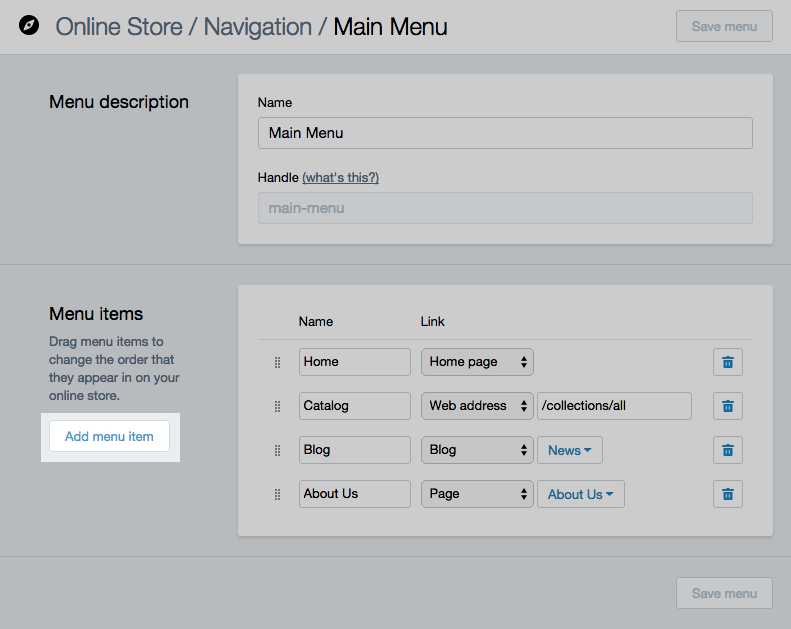This screenshot has height=629, width=791.
Task: Go to Navigation breadcrumb
Action: [257, 27]
